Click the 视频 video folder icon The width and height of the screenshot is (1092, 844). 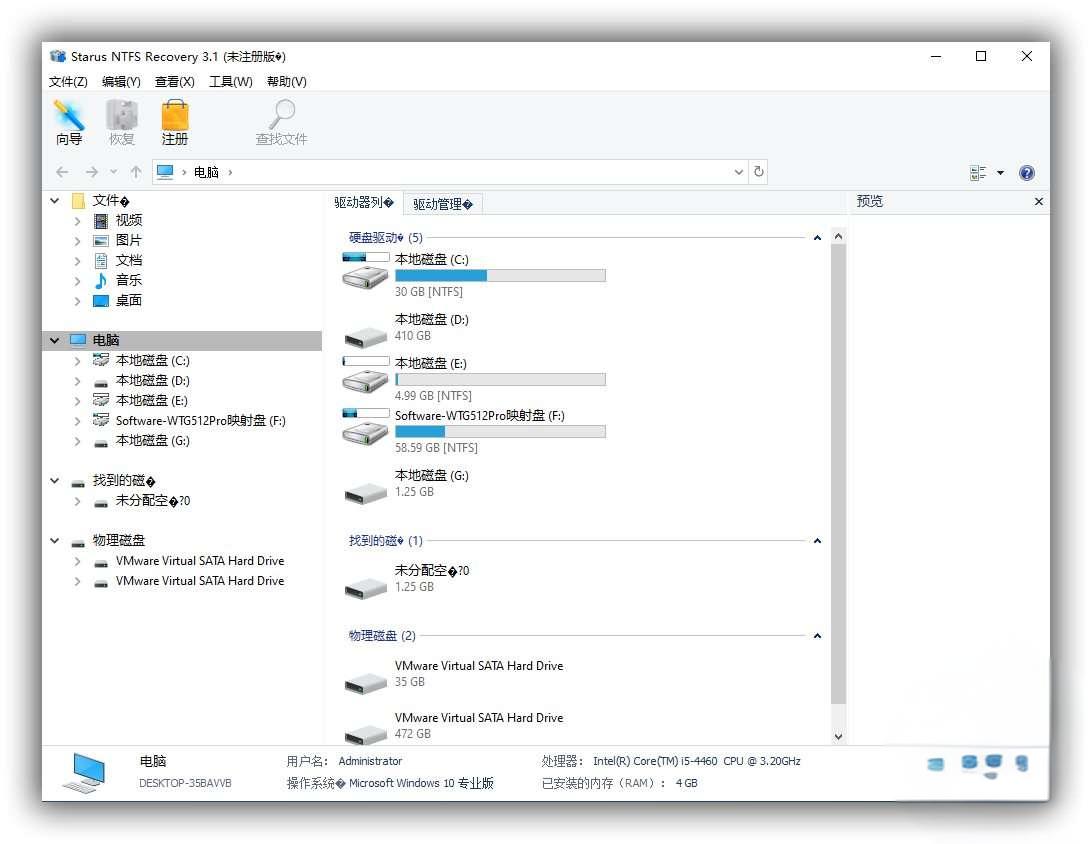pyautogui.click(x=101, y=221)
